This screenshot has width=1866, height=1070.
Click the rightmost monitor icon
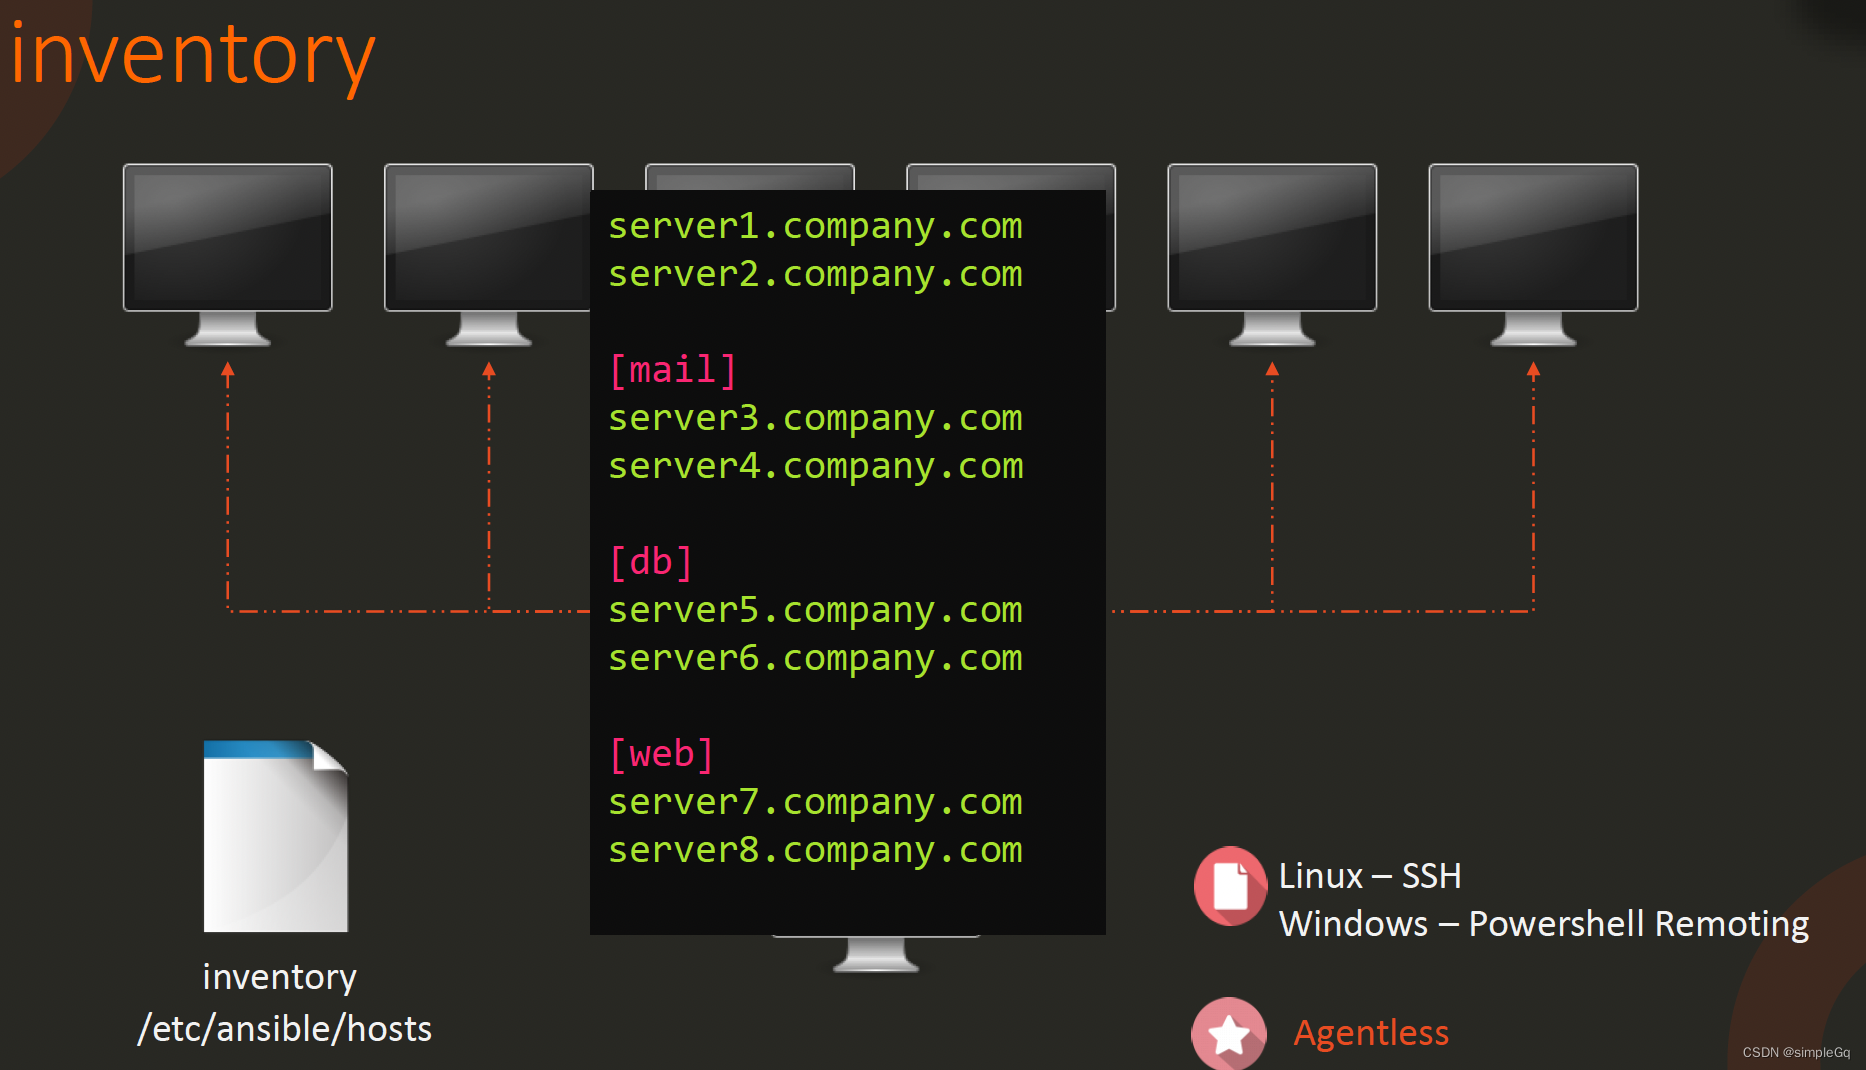[x=1533, y=254]
